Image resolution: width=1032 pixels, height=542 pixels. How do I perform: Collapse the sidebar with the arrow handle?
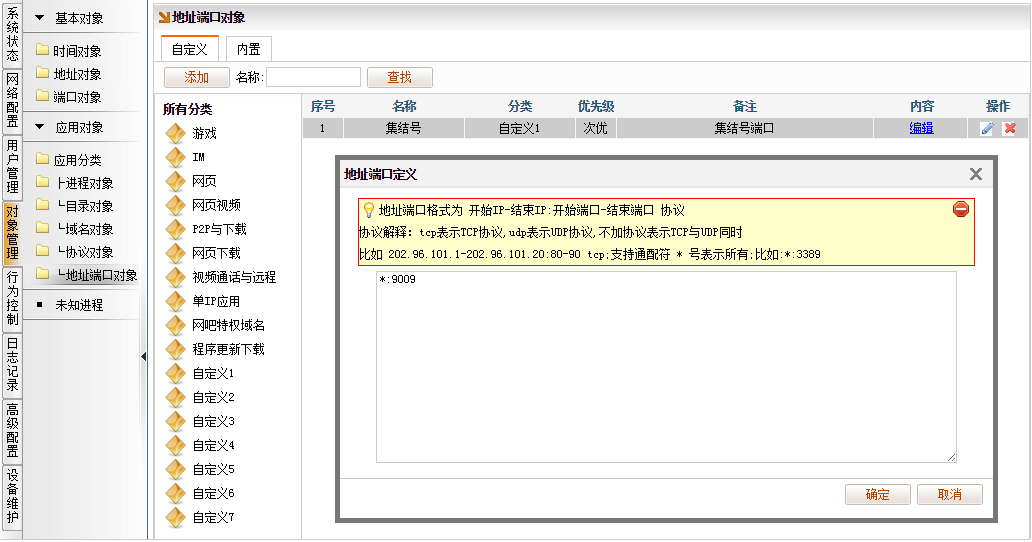[143, 357]
